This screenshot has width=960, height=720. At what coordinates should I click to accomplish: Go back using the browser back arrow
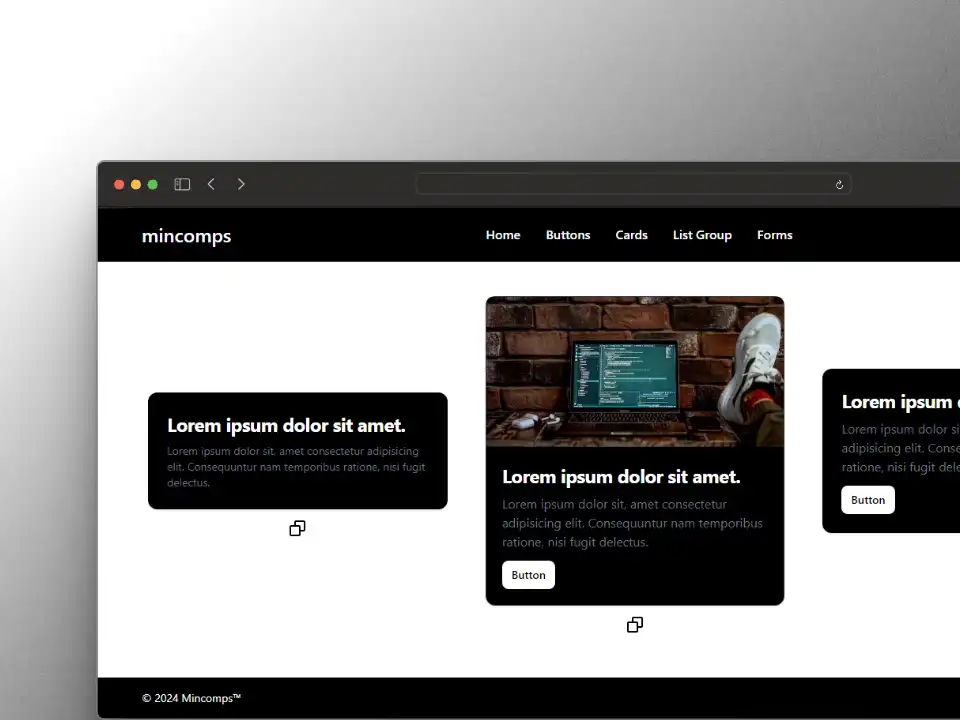click(211, 184)
